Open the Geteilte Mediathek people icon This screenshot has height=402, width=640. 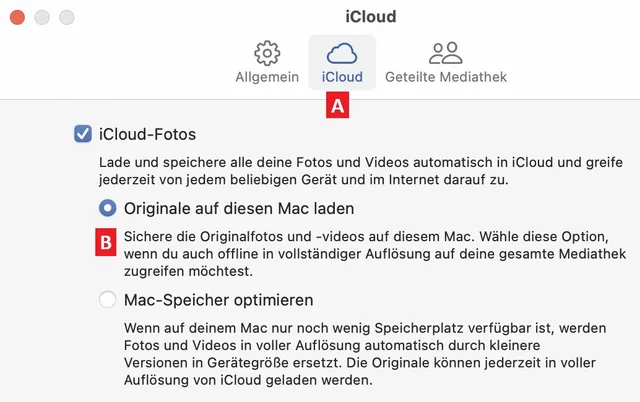[446, 53]
